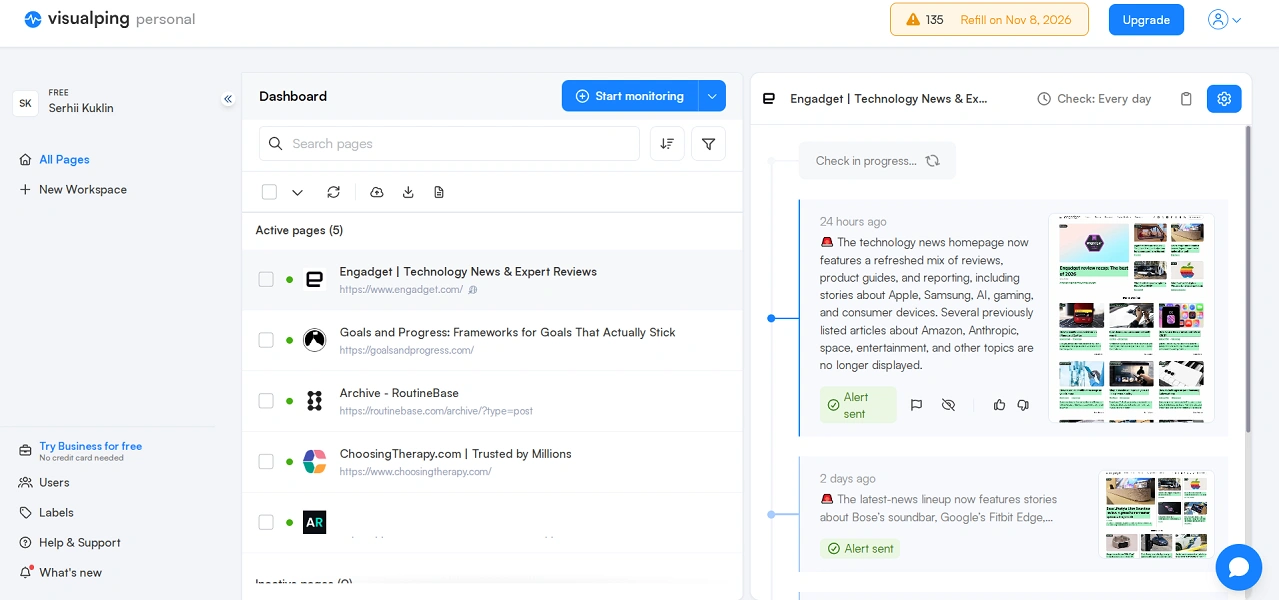The image size is (1279, 600).
Task: Click the right panel vertical scrollbar
Action: tap(1248, 280)
